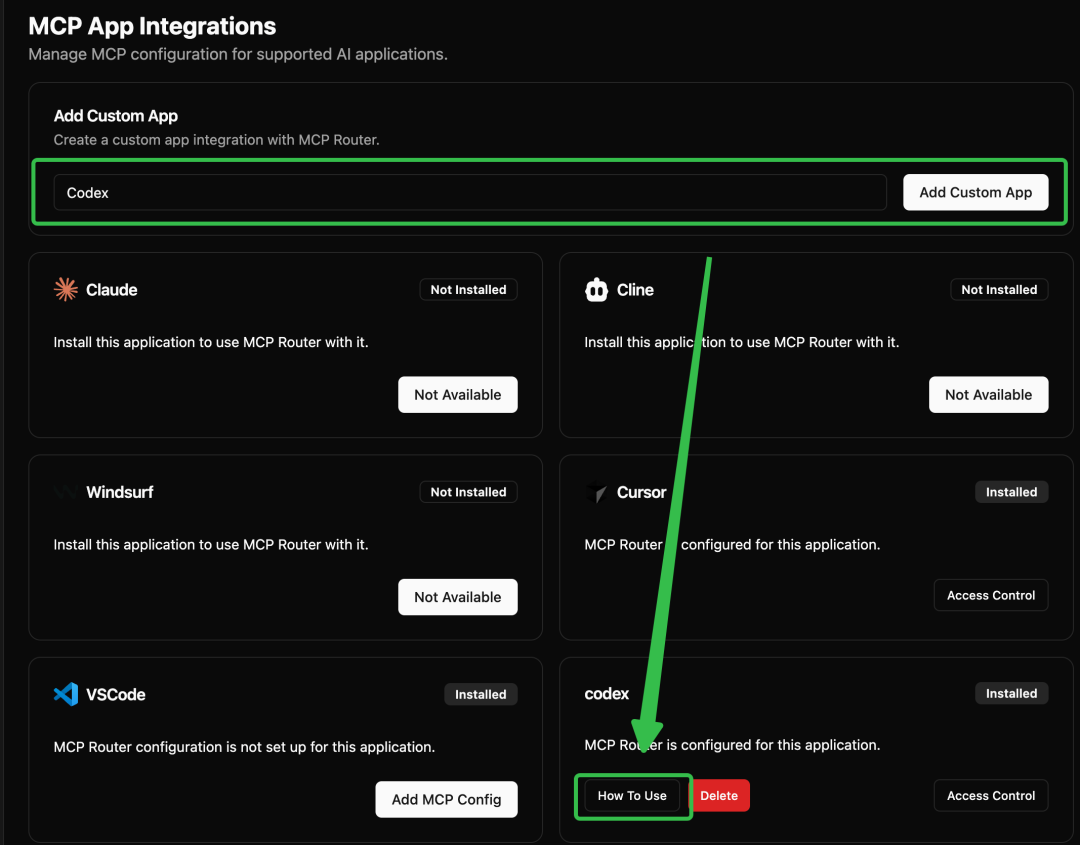Click the Not Installed badge on Claude

[x=468, y=290]
